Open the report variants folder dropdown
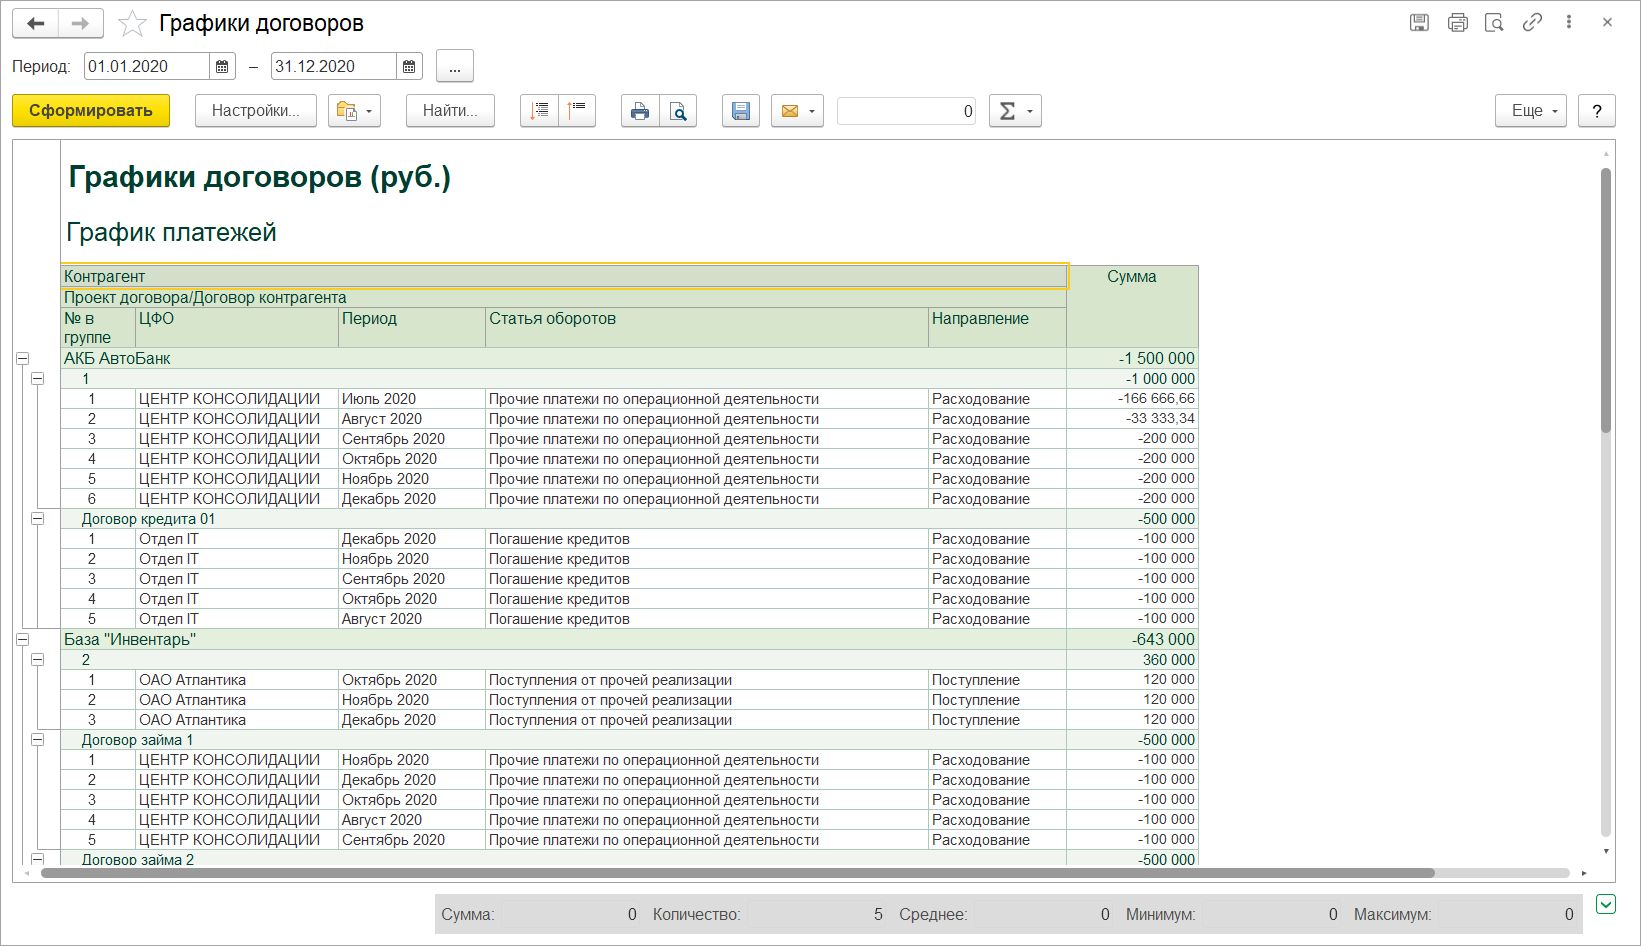The image size is (1641, 946). click(355, 111)
